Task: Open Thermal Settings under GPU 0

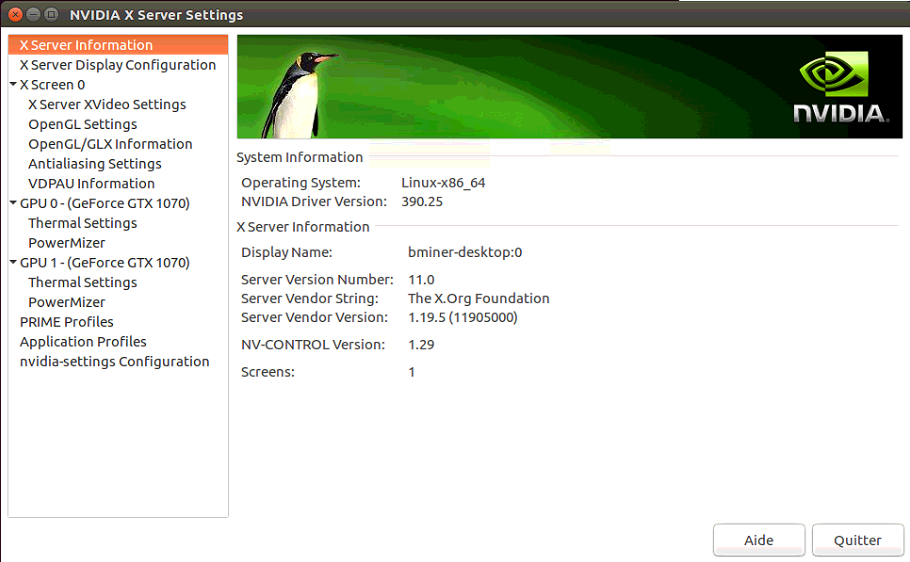Action: [x=82, y=223]
